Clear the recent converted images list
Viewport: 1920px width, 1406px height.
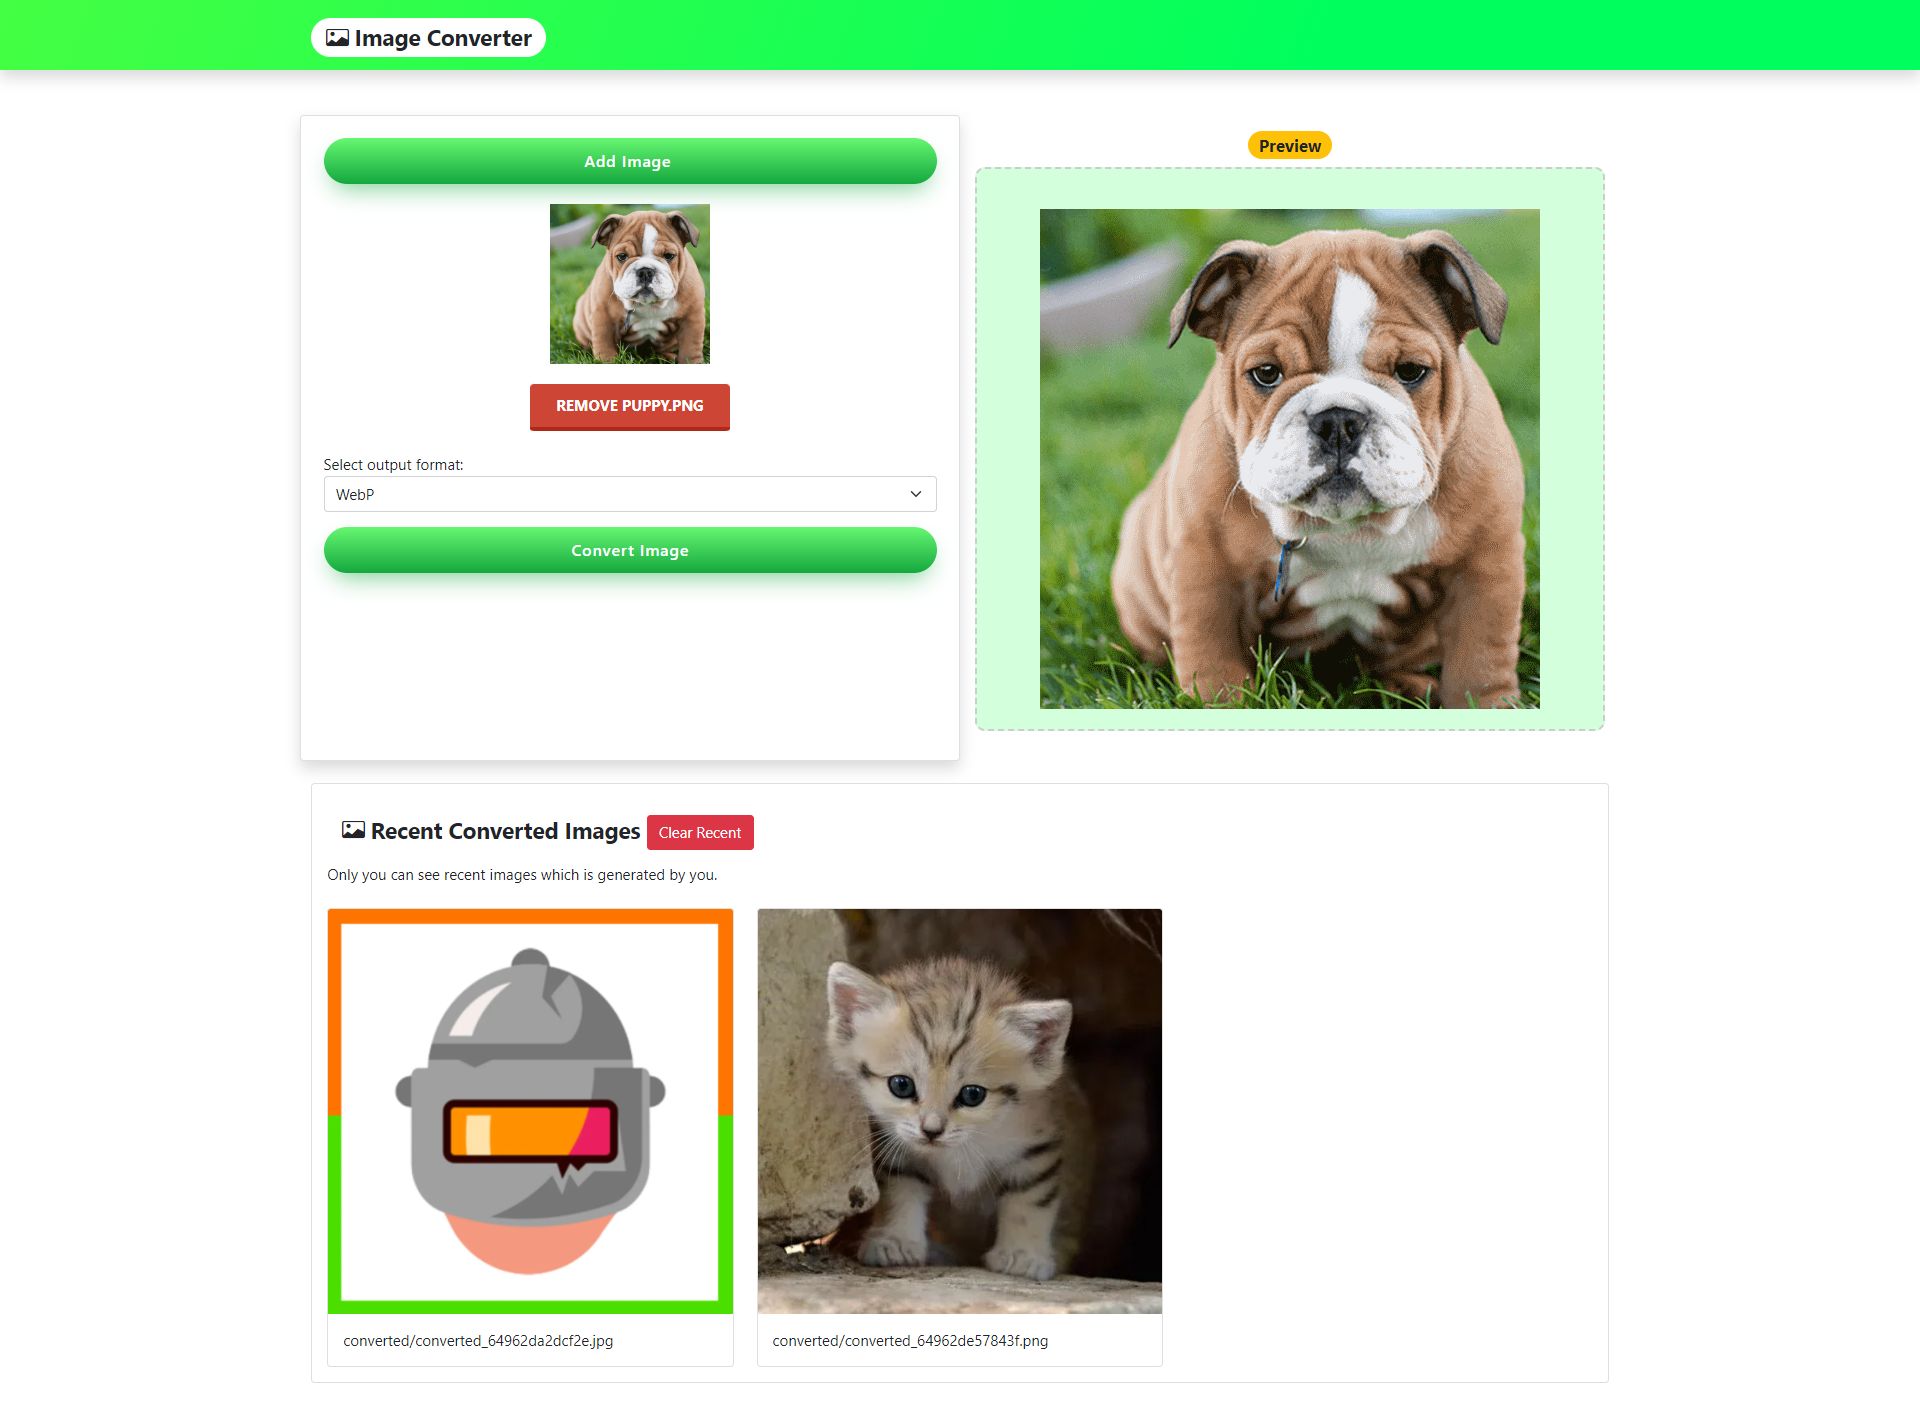click(700, 833)
